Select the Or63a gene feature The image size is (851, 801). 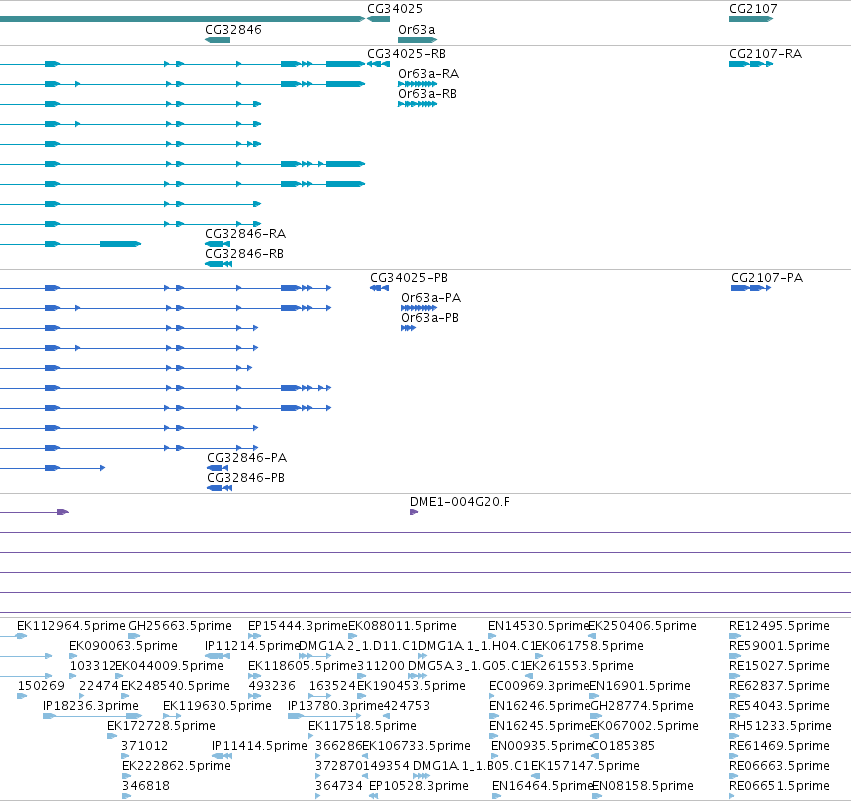pyautogui.click(x=417, y=40)
